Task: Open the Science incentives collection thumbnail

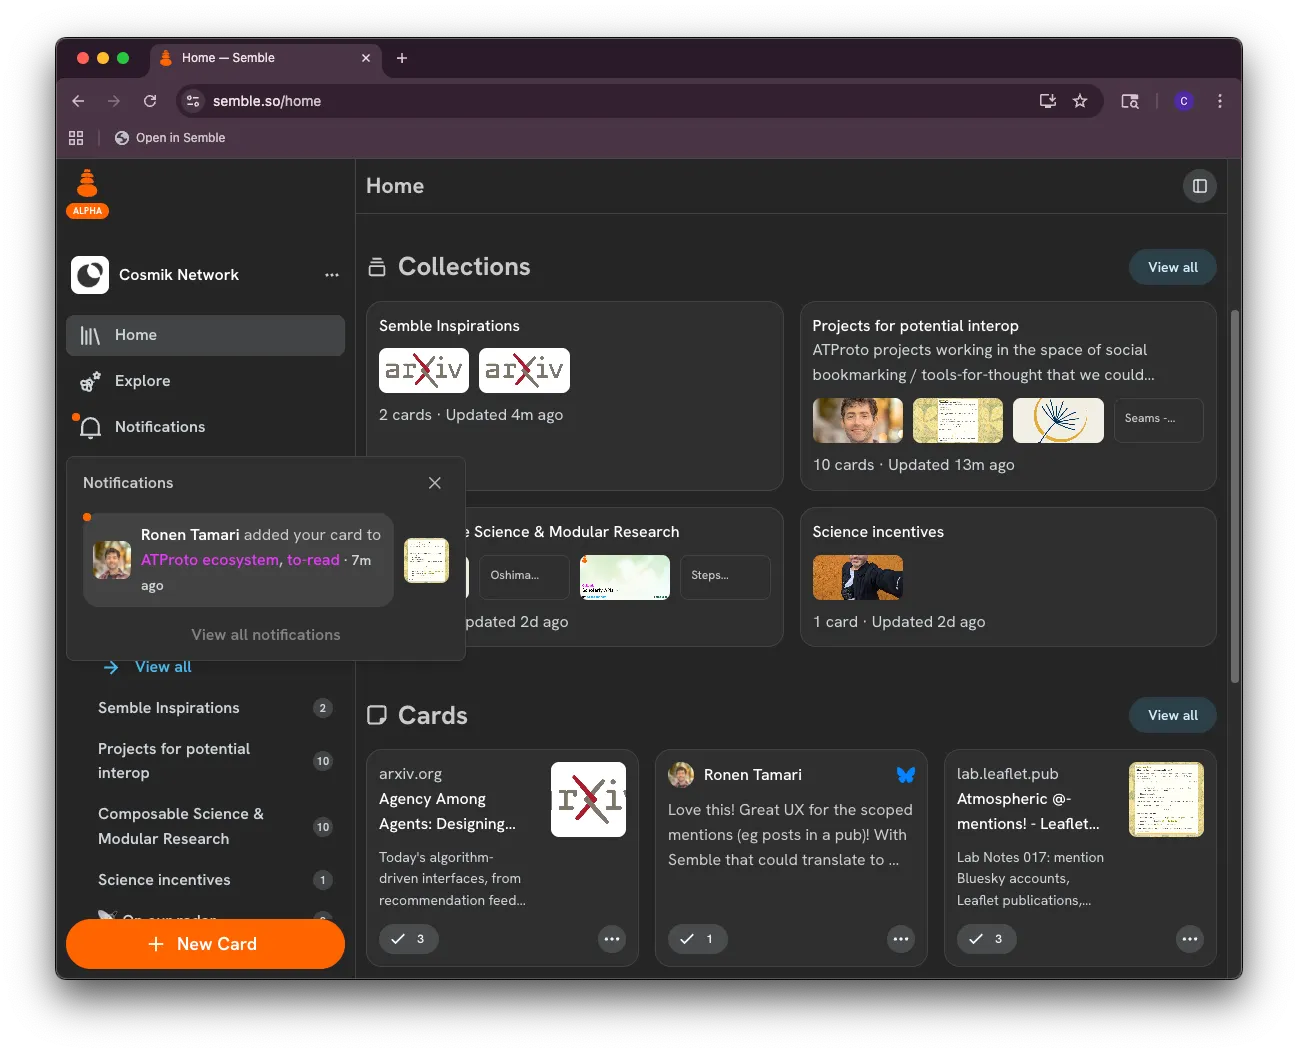Action: tap(857, 578)
